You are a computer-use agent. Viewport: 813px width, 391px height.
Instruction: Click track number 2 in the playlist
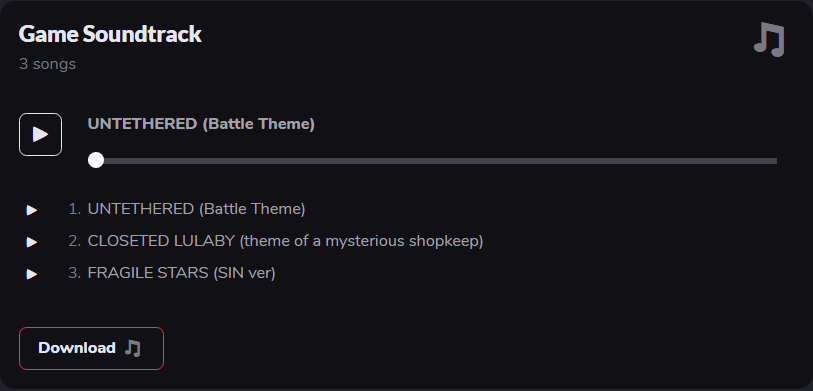[75, 241]
